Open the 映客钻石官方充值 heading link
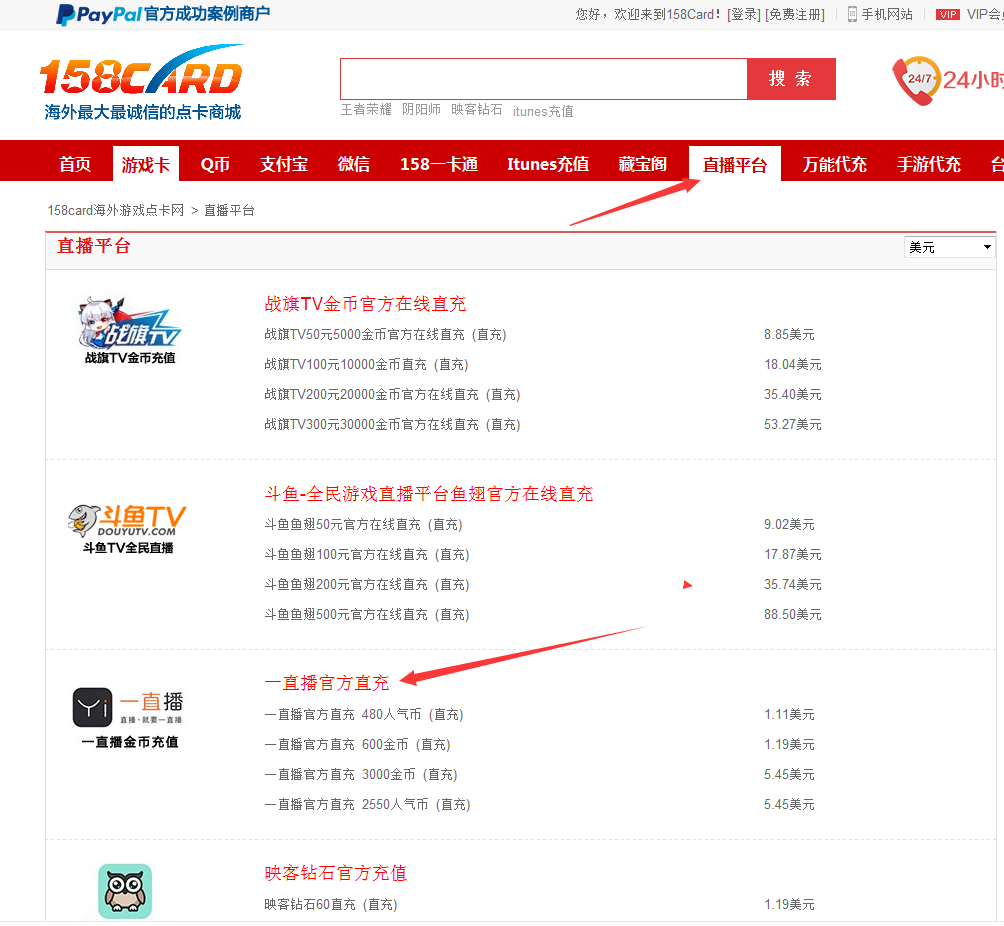The height and width of the screenshot is (926, 1004). point(336,873)
